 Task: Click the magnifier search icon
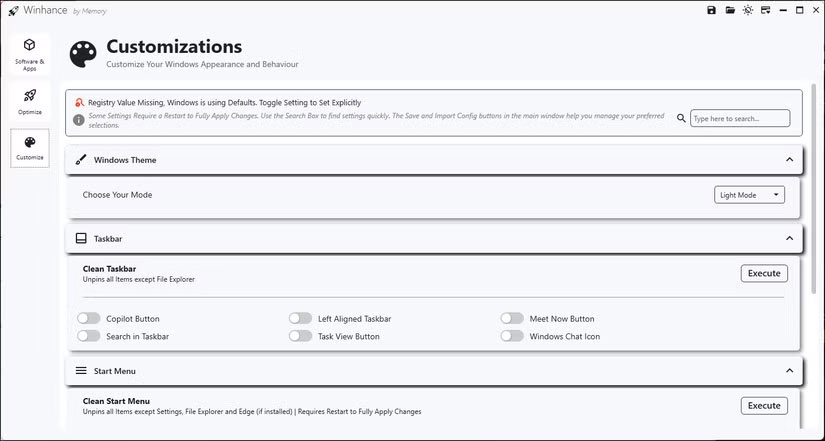681,118
